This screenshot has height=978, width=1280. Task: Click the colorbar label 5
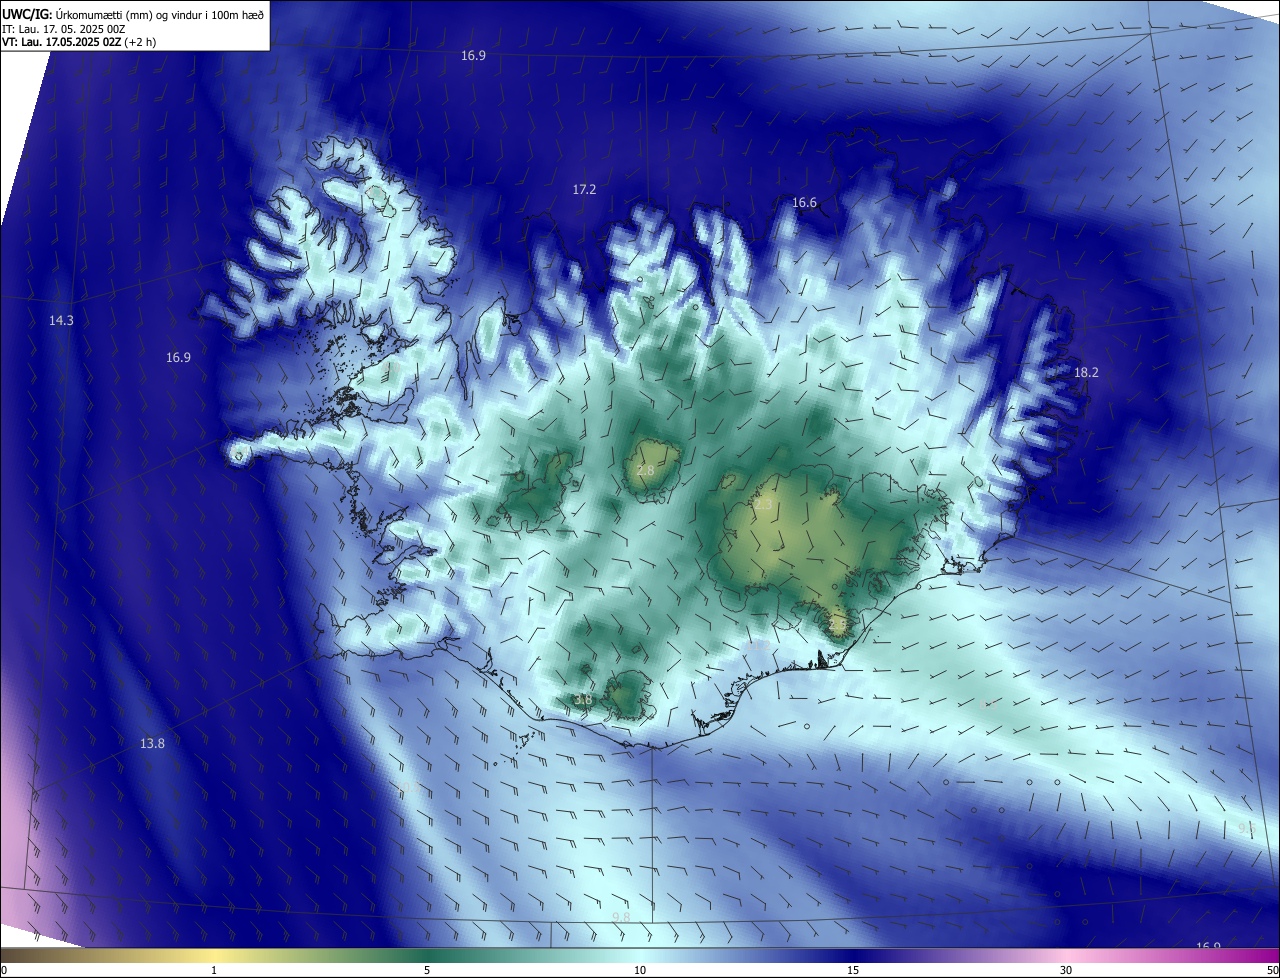[427, 970]
